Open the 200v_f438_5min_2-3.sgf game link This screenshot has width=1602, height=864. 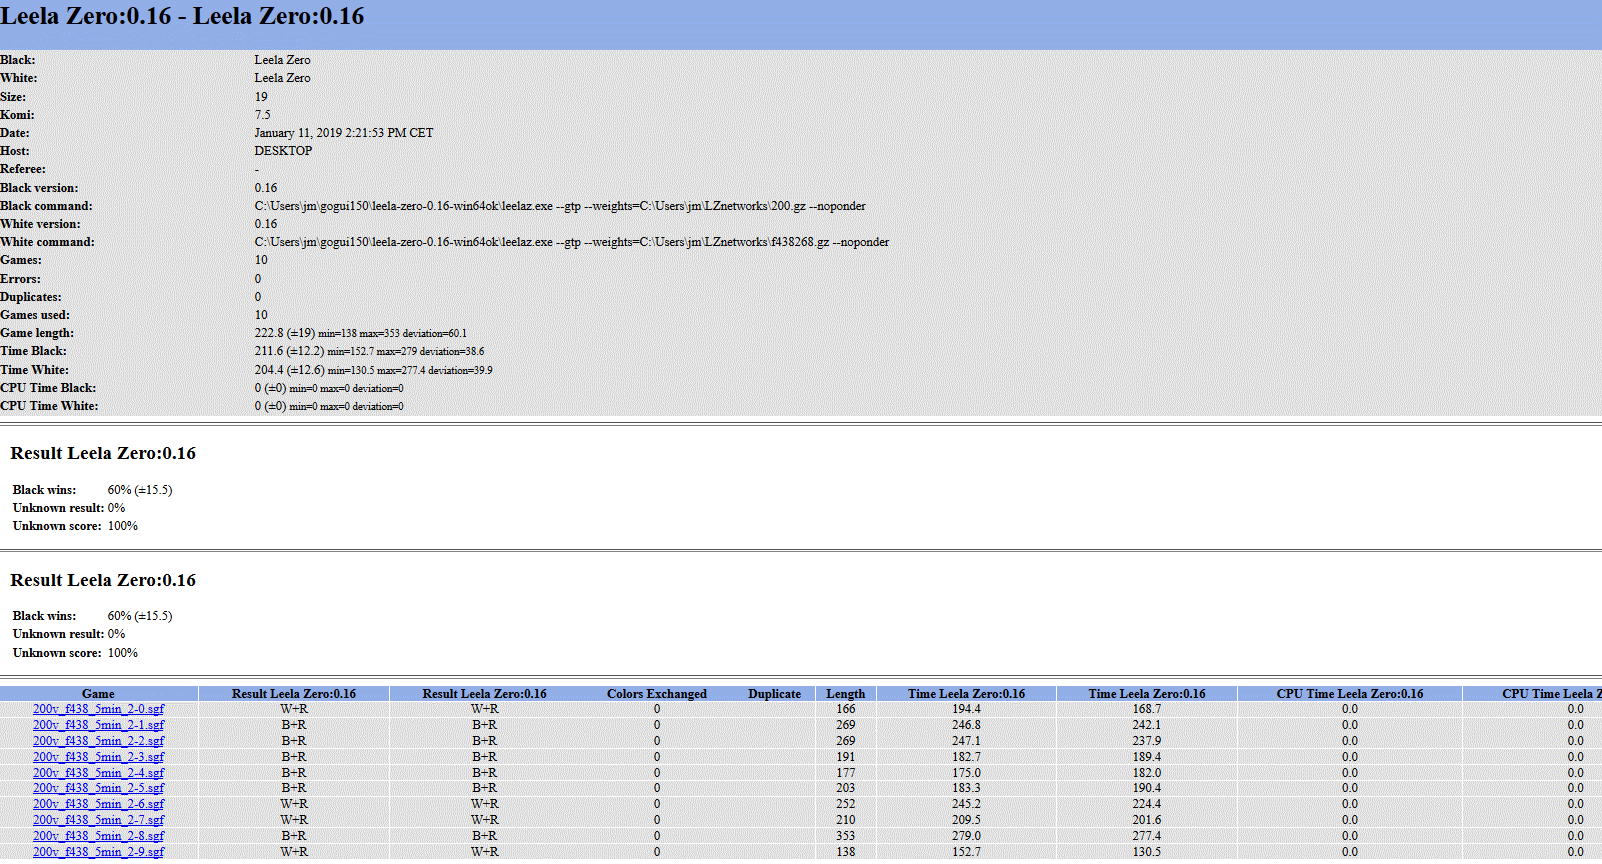[x=98, y=757]
